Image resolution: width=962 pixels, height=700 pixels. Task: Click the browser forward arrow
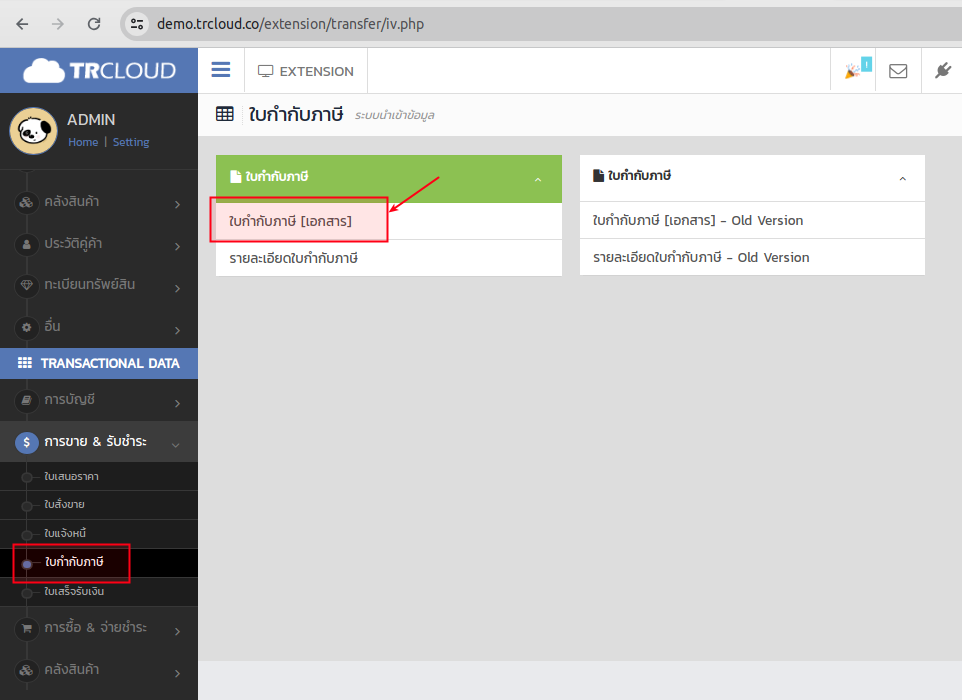58,24
